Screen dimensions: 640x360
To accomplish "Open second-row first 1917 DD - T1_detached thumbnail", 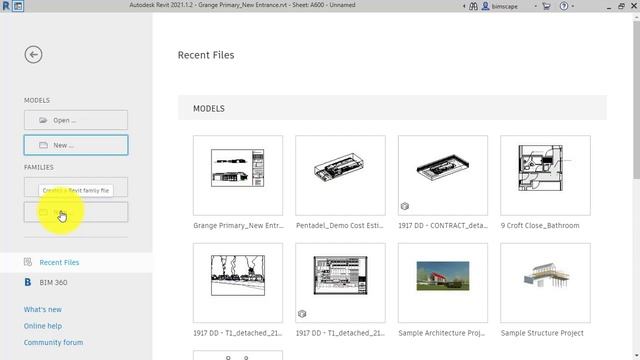I will [x=238, y=283].
